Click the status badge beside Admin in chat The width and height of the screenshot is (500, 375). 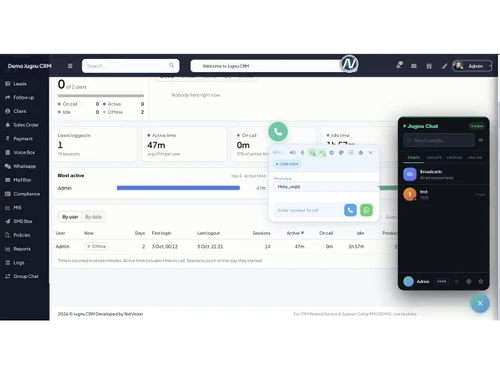[x=442, y=281]
